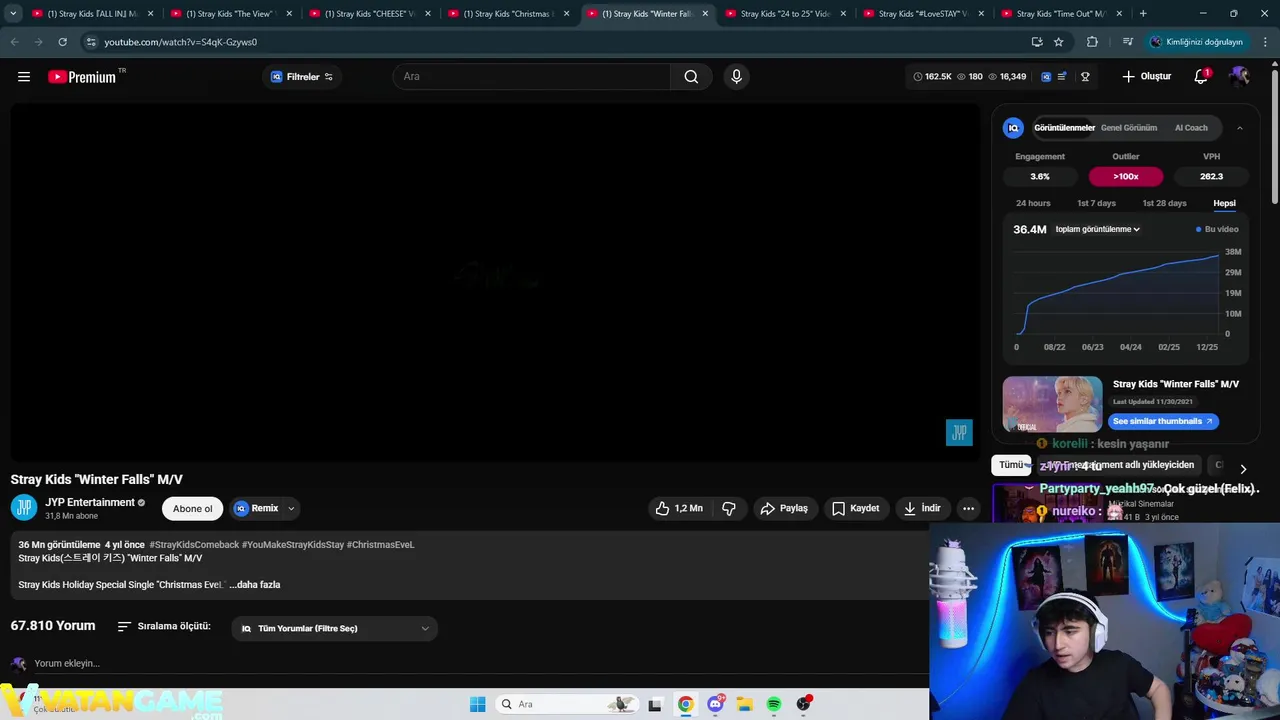
Task: Click Abone ol subscribe button
Action: 192,508
